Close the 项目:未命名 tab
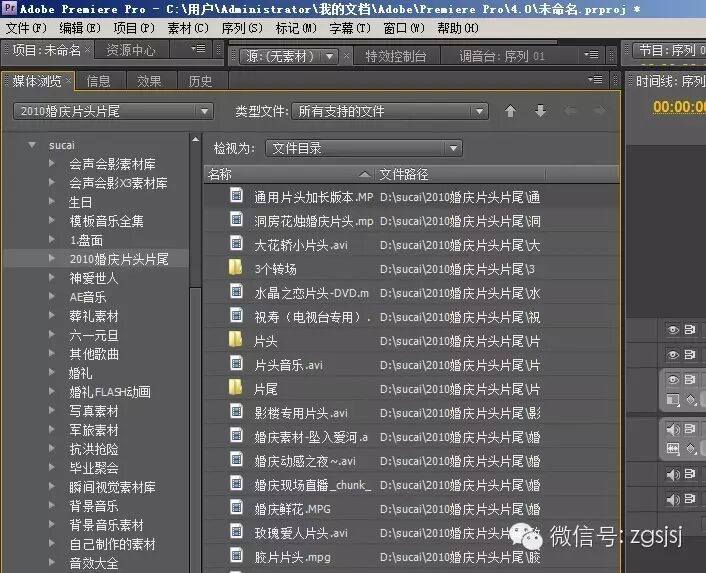Viewport: 706px width, 573px height. click(x=87, y=50)
